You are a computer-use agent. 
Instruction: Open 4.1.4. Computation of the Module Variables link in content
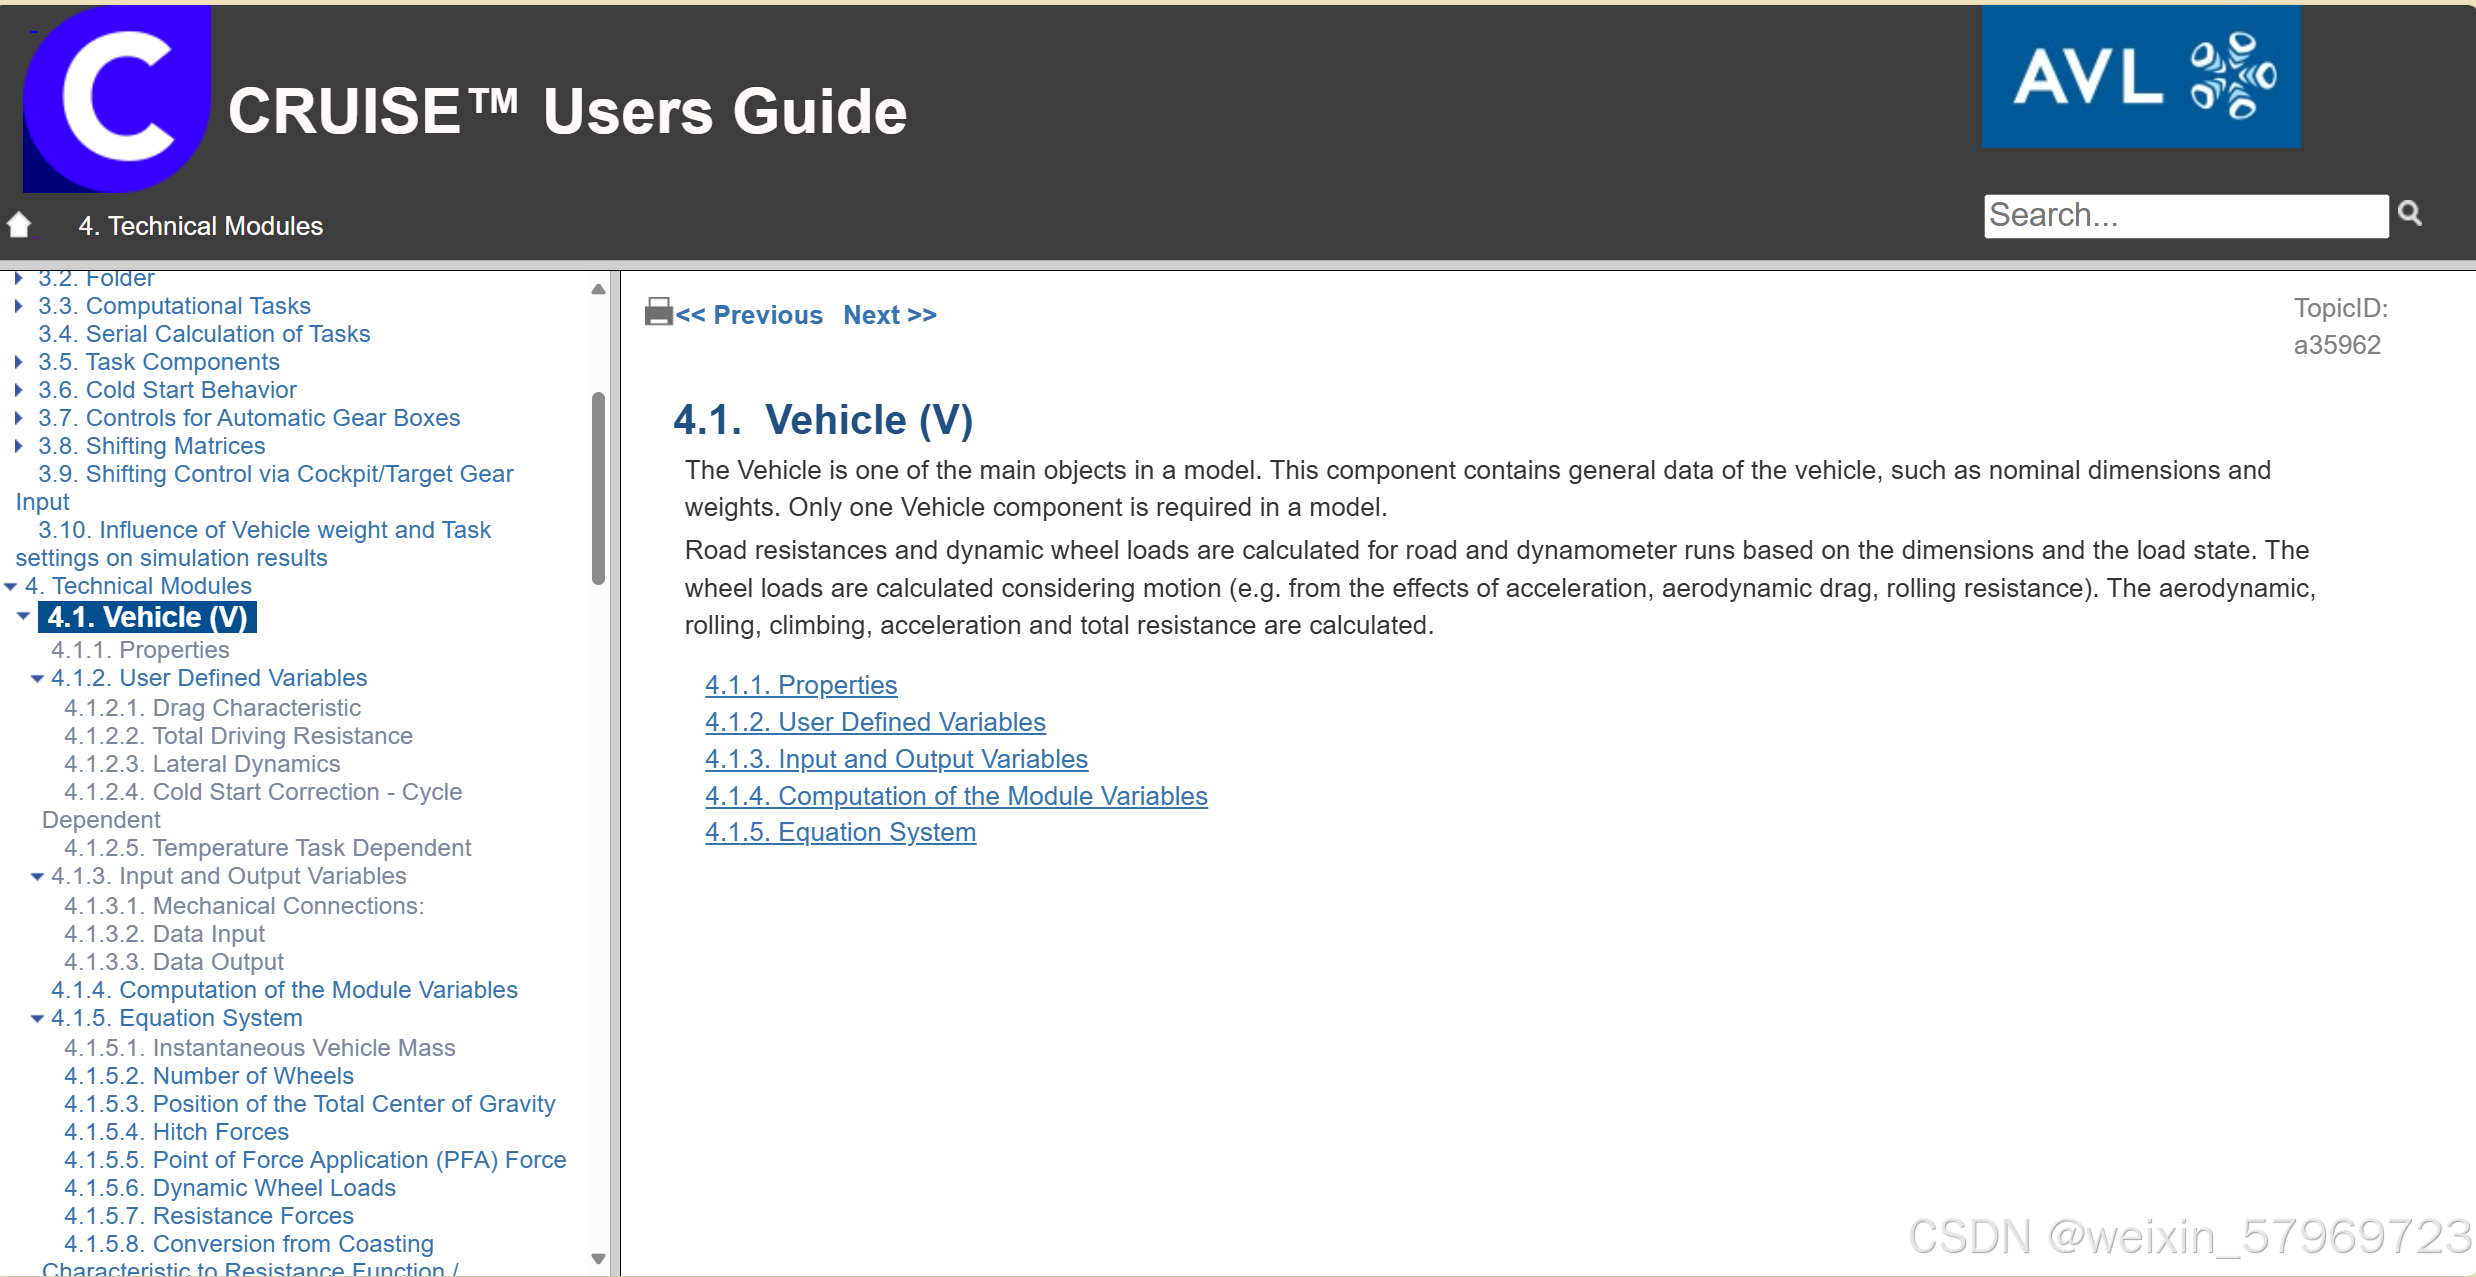tap(955, 796)
